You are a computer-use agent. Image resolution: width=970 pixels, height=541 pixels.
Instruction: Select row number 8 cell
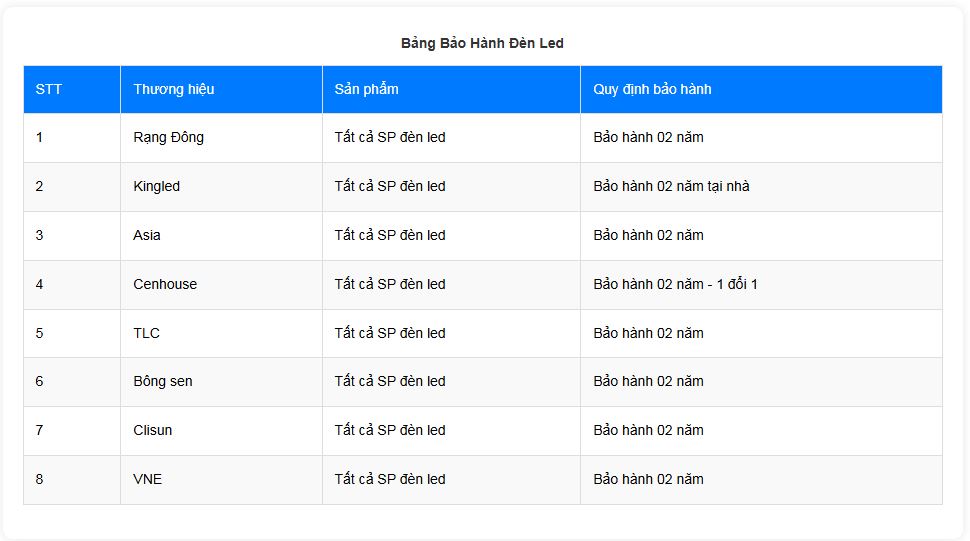(x=40, y=479)
